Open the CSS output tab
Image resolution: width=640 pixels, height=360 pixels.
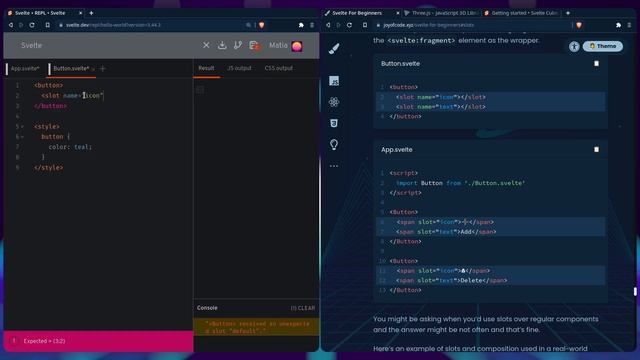(278, 68)
